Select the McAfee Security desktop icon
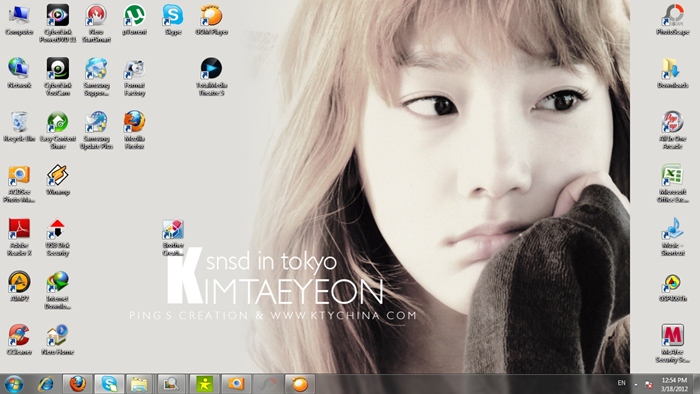This screenshot has width=700, height=394. tap(672, 343)
